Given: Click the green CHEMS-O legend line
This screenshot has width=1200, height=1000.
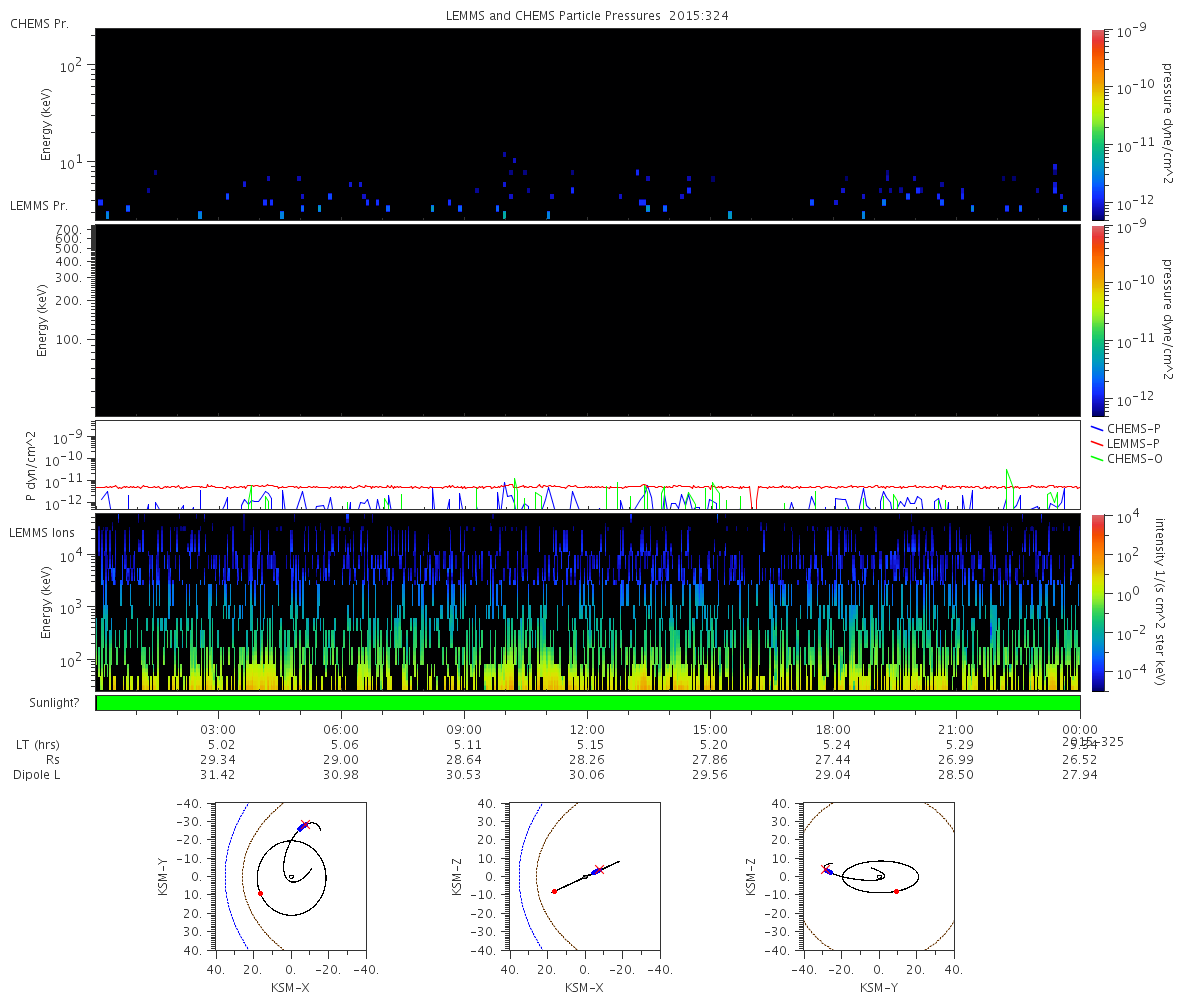Looking at the screenshot, I should (x=1098, y=458).
